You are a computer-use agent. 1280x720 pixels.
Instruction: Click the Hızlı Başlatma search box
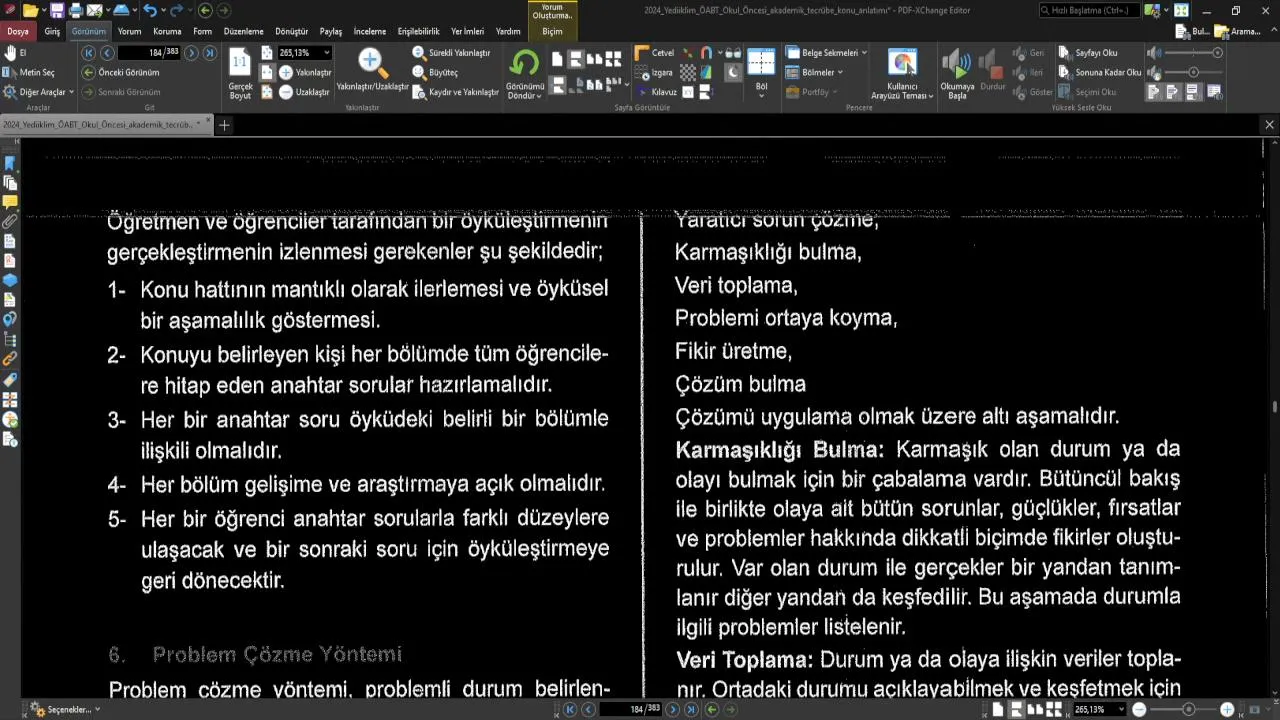coord(1089,10)
